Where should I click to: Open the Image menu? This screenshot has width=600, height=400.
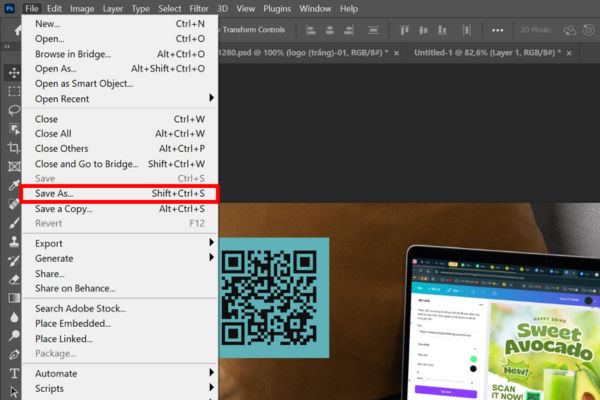[x=82, y=8]
